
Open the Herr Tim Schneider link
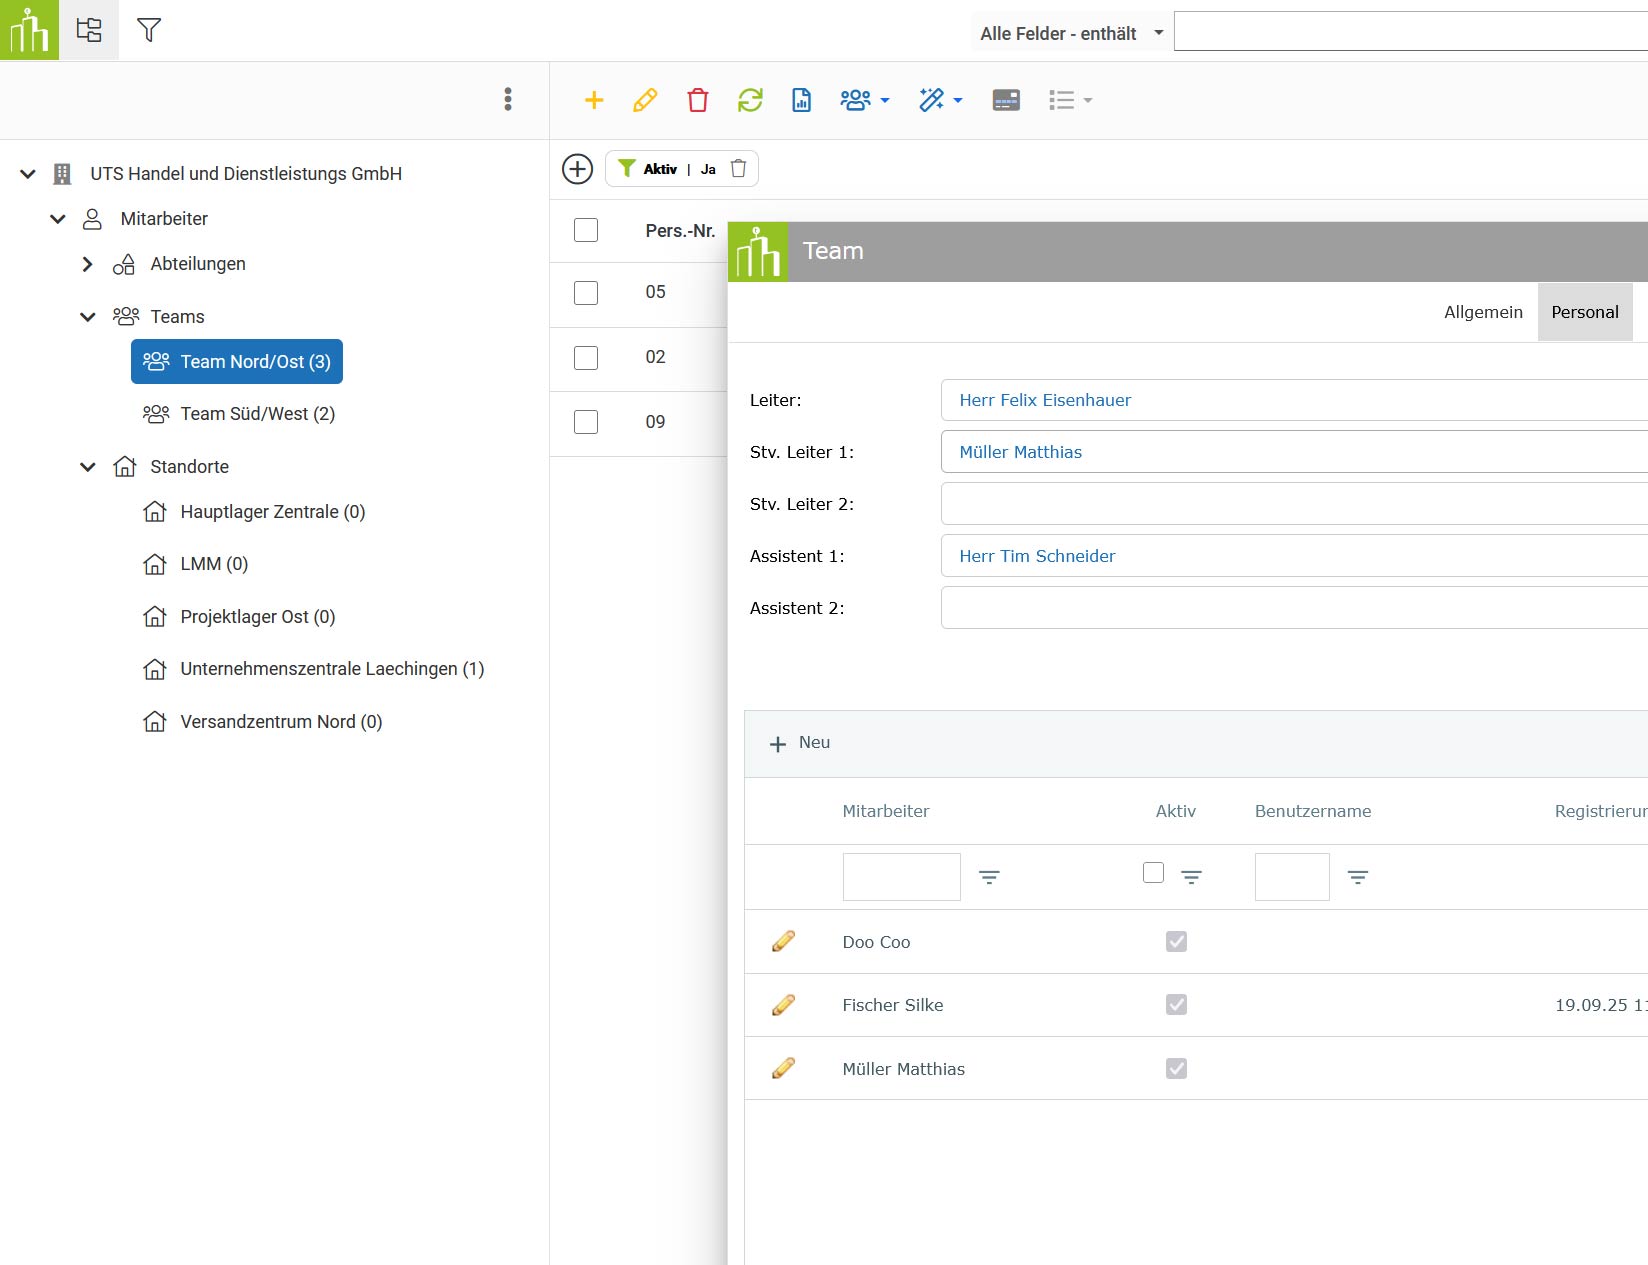pyautogui.click(x=1037, y=556)
